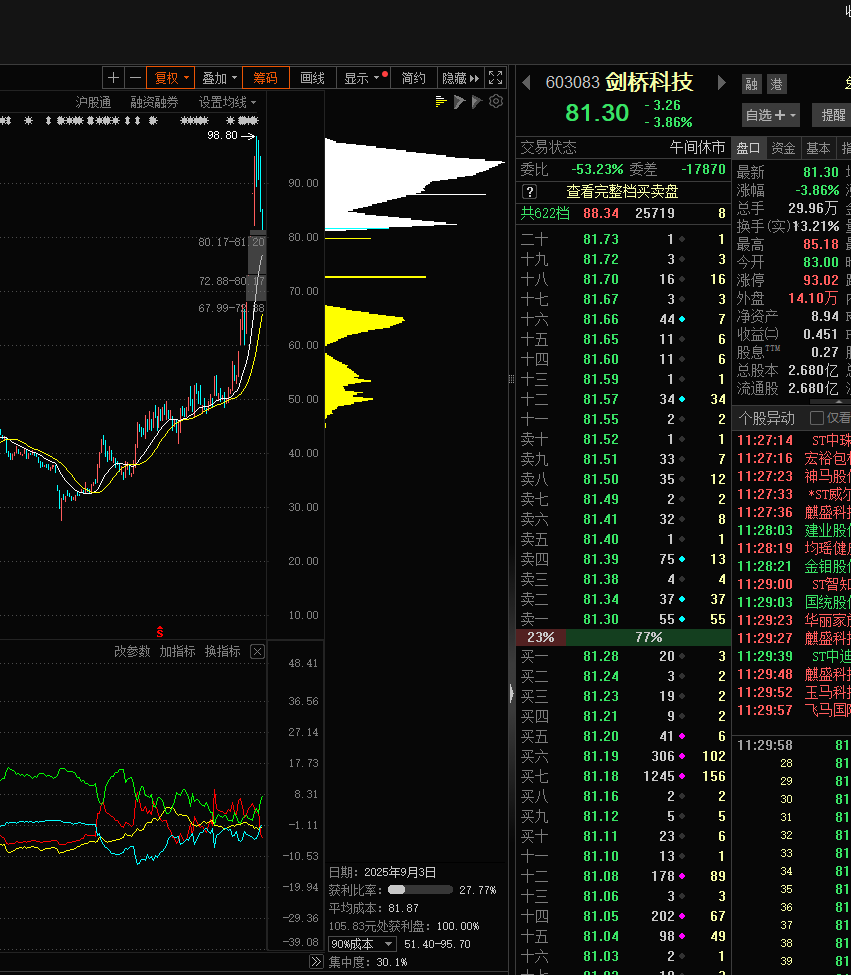Click the red S marker on chart
851x975 pixels.
(160, 632)
